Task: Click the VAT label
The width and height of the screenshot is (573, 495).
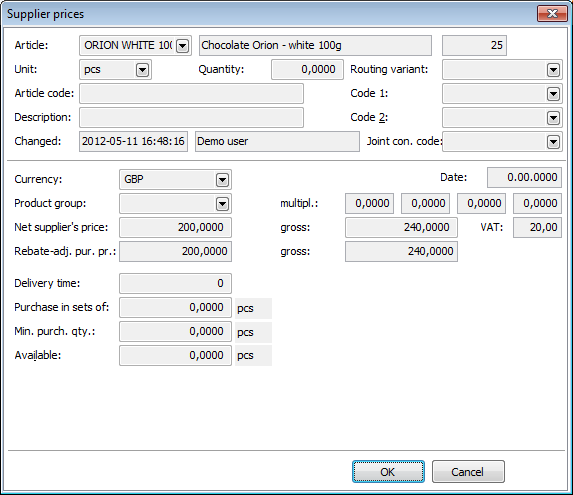Action: pyautogui.click(x=492, y=228)
